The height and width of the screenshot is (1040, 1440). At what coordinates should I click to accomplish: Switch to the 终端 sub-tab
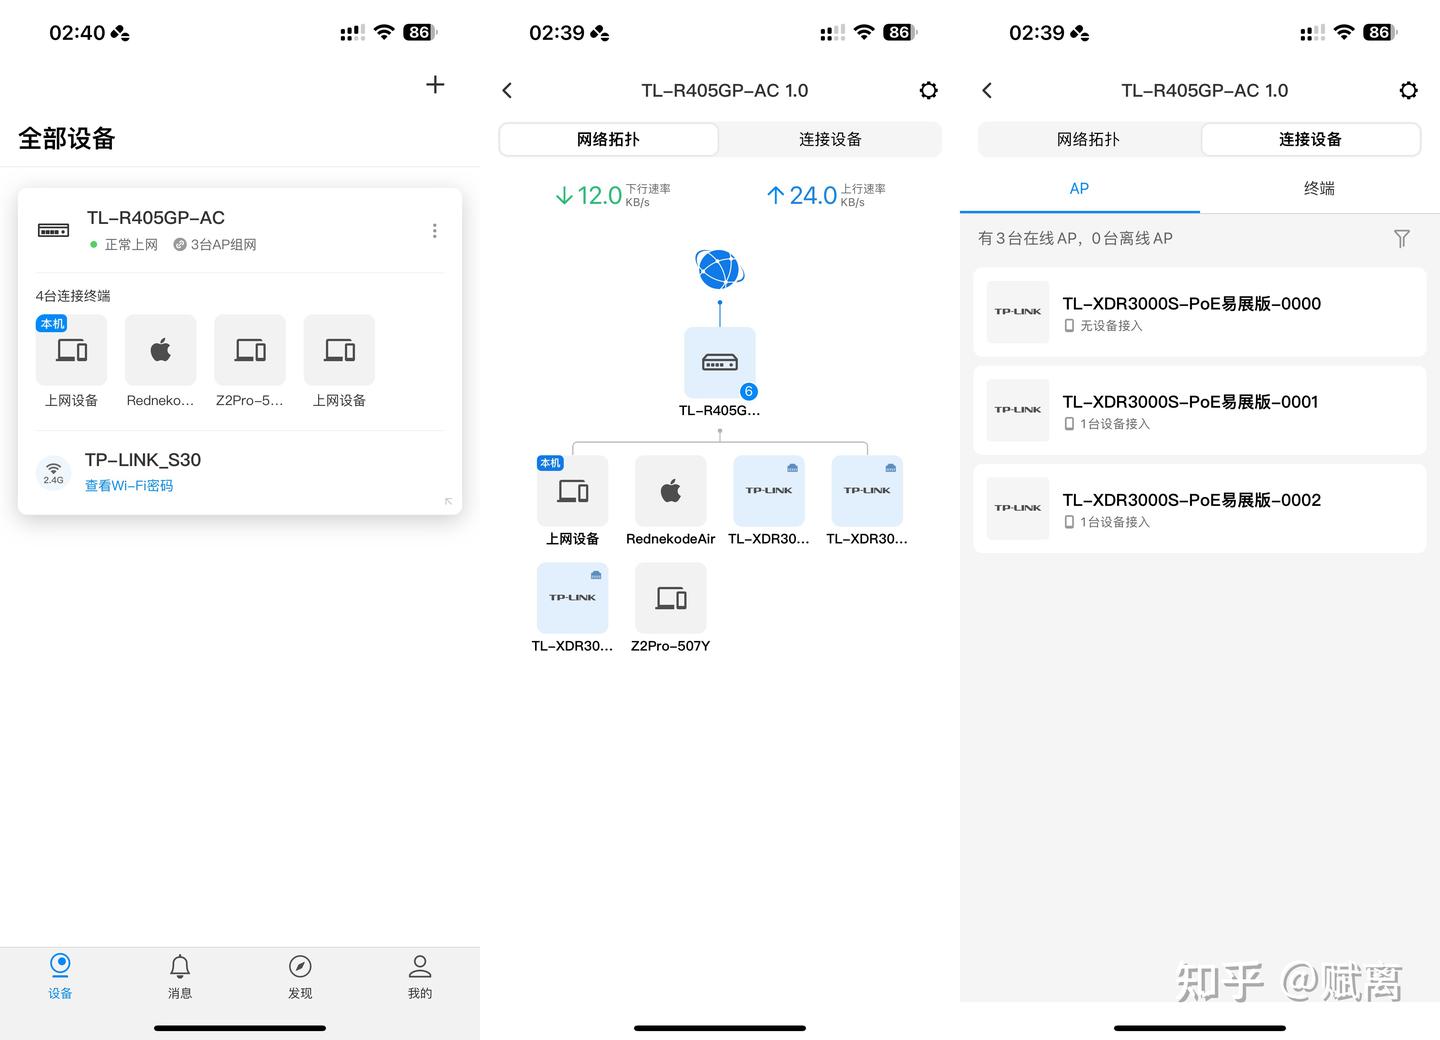(1320, 189)
